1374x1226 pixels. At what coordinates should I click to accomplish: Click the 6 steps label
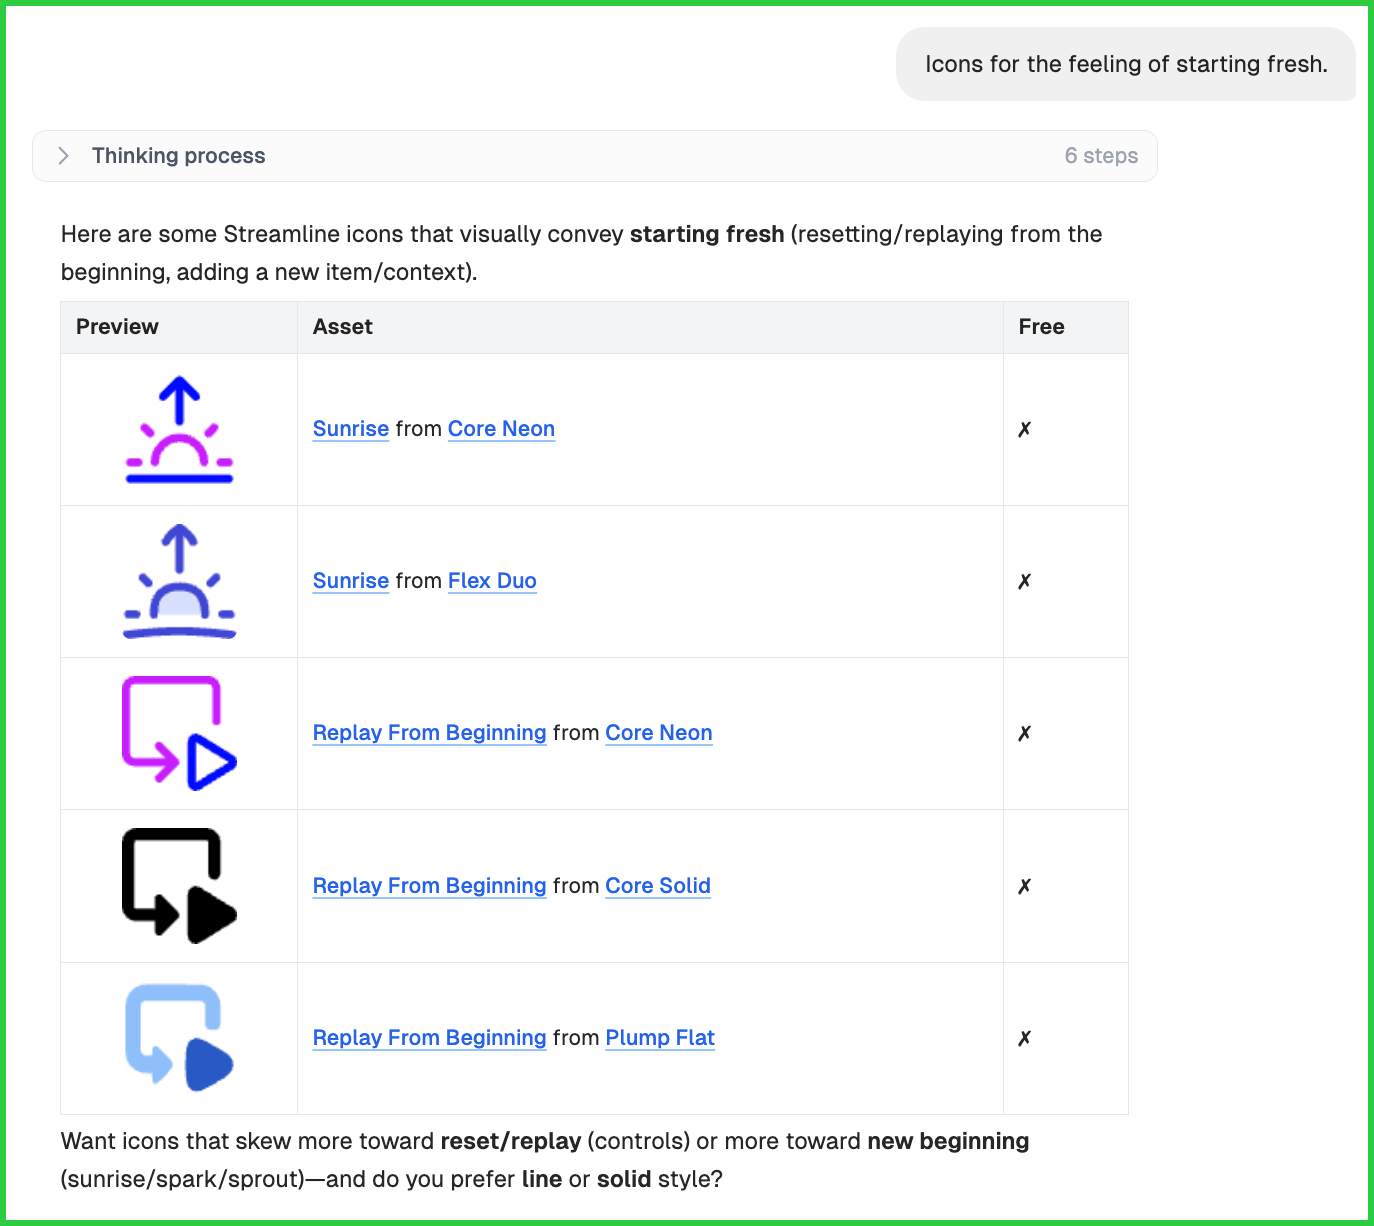[1101, 156]
